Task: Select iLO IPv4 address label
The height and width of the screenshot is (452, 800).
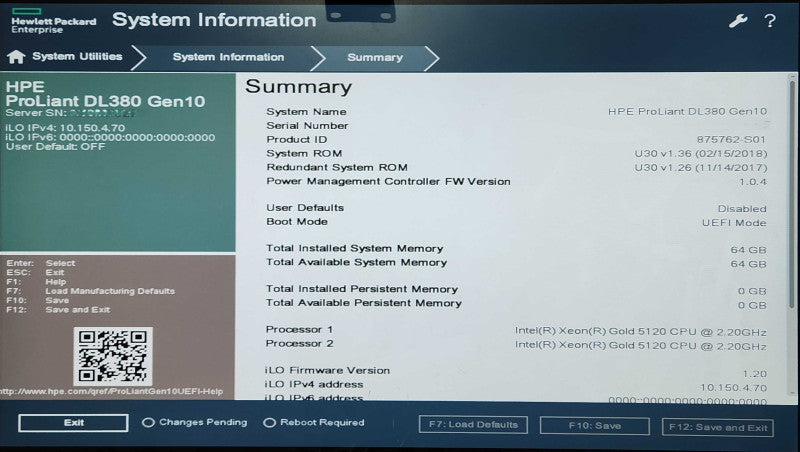Action: (314, 384)
